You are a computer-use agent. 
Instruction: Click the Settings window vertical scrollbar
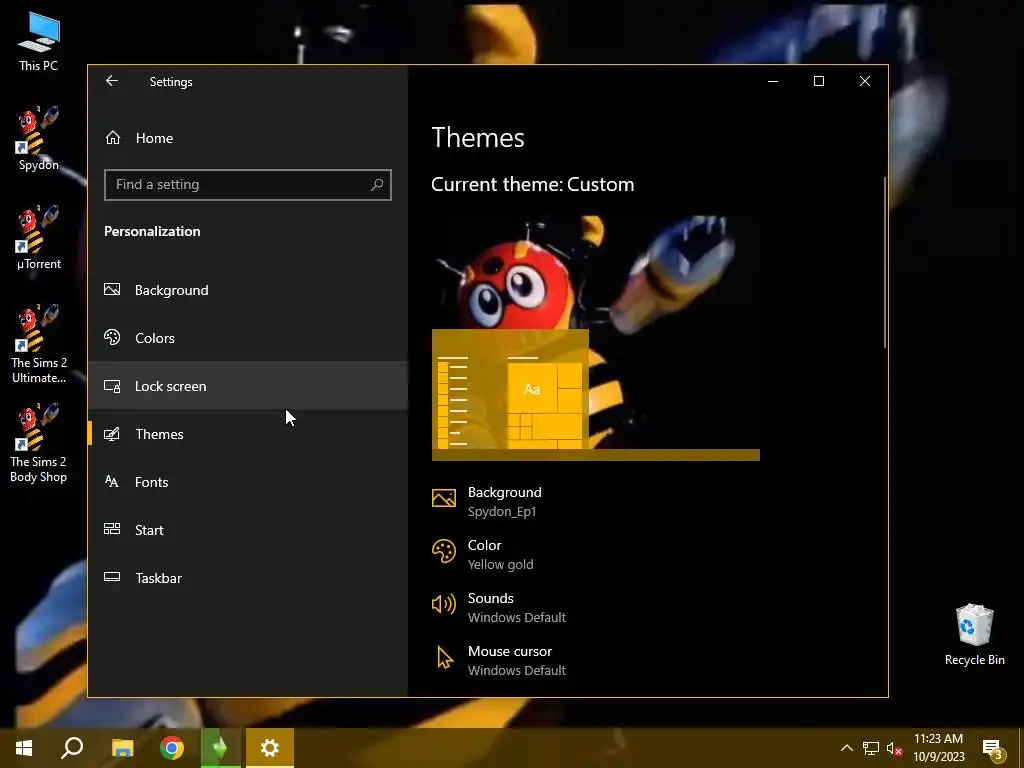(885, 262)
